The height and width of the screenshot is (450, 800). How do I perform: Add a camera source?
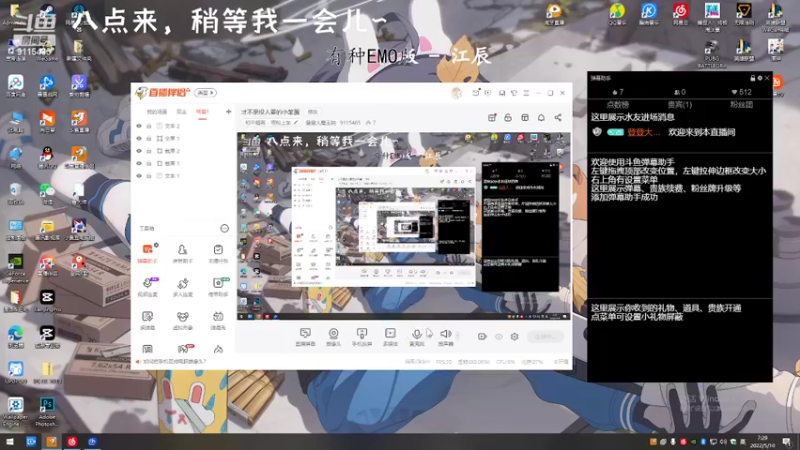pyautogui.click(x=333, y=337)
